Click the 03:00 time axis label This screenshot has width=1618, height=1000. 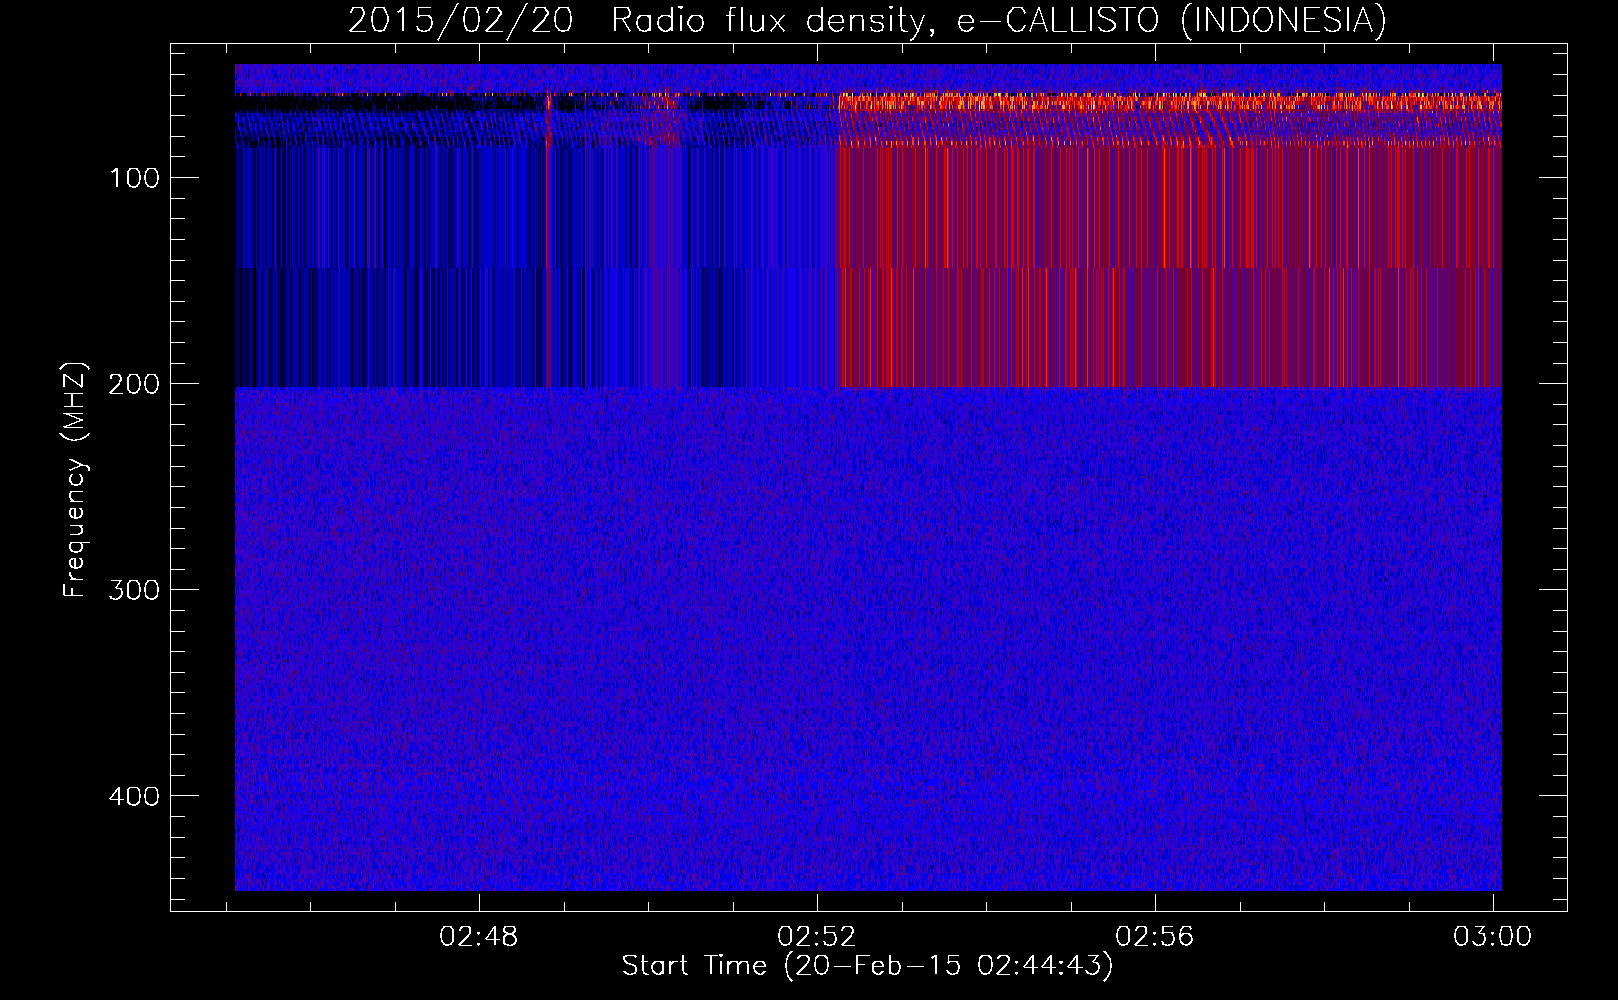tap(1492, 937)
